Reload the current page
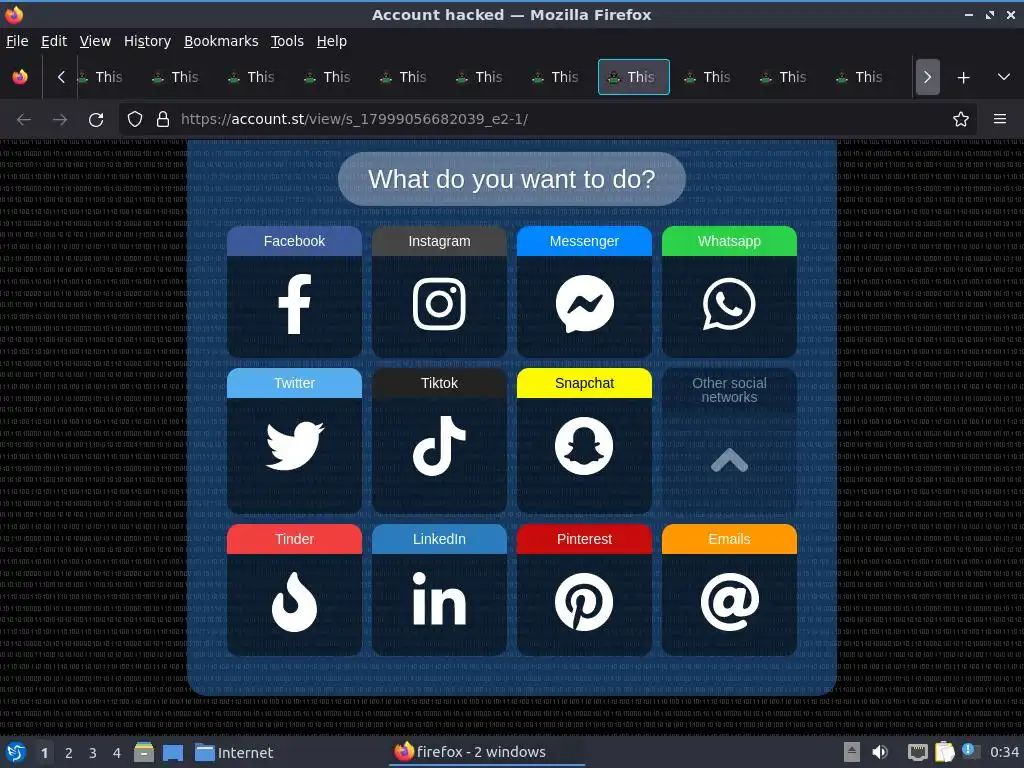Image resolution: width=1024 pixels, height=768 pixels. [96, 120]
